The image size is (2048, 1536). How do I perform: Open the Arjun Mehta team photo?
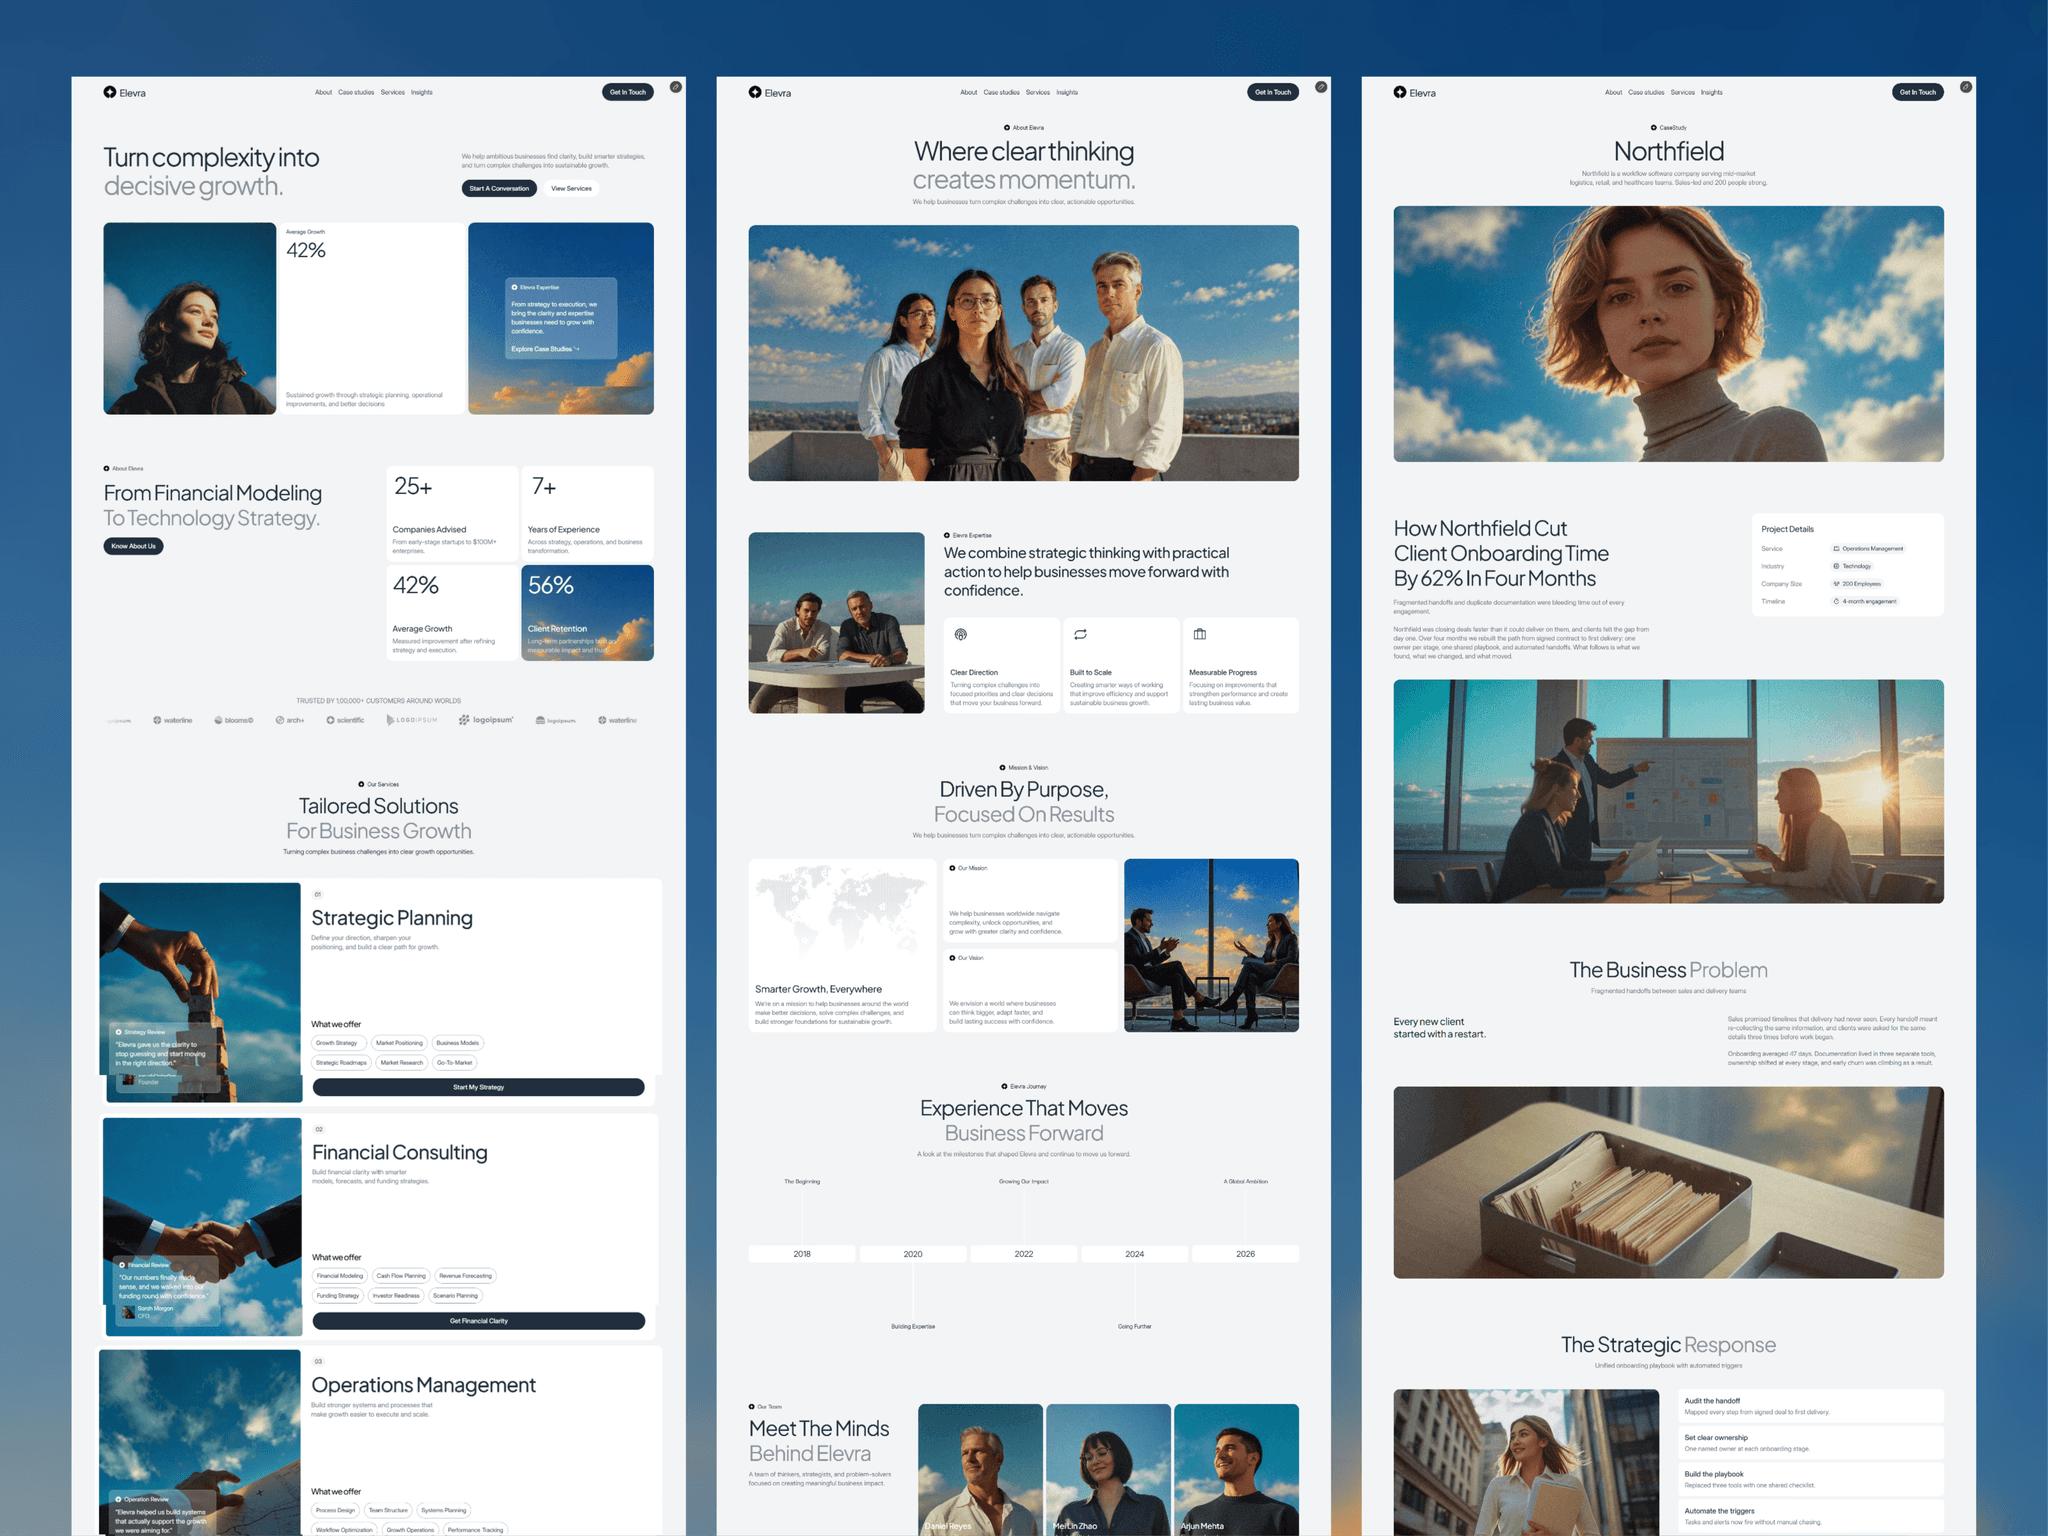[x=1236, y=1469]
